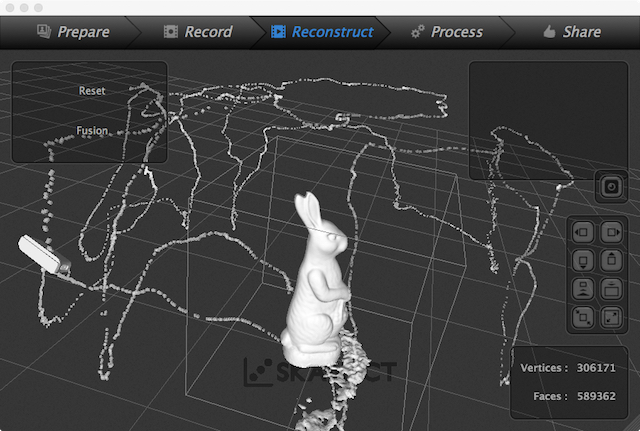The height and width of the screenshot is (431, 640).
Task: Select the Reconstruct tab
Action: tap(322, 32)
